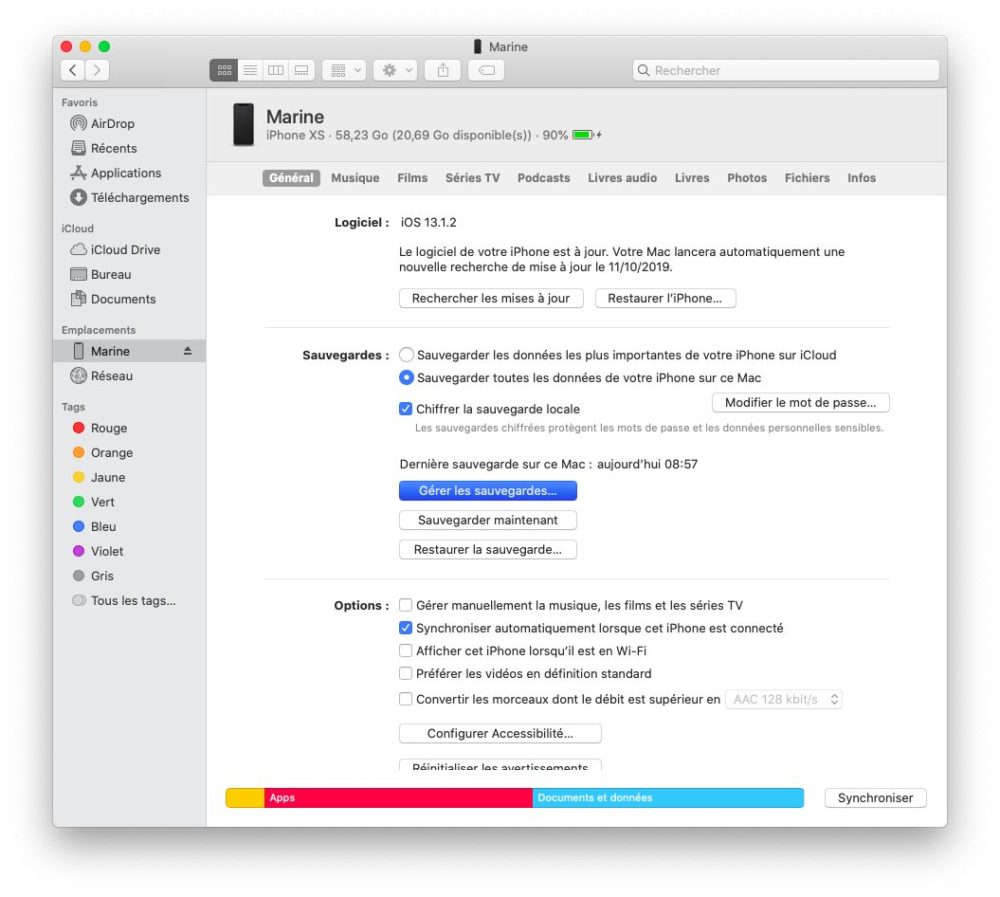The height and width of the screenshot is (897, 1000).
Task: Go forward with the right chevron button
Action: tap(97, 70)
